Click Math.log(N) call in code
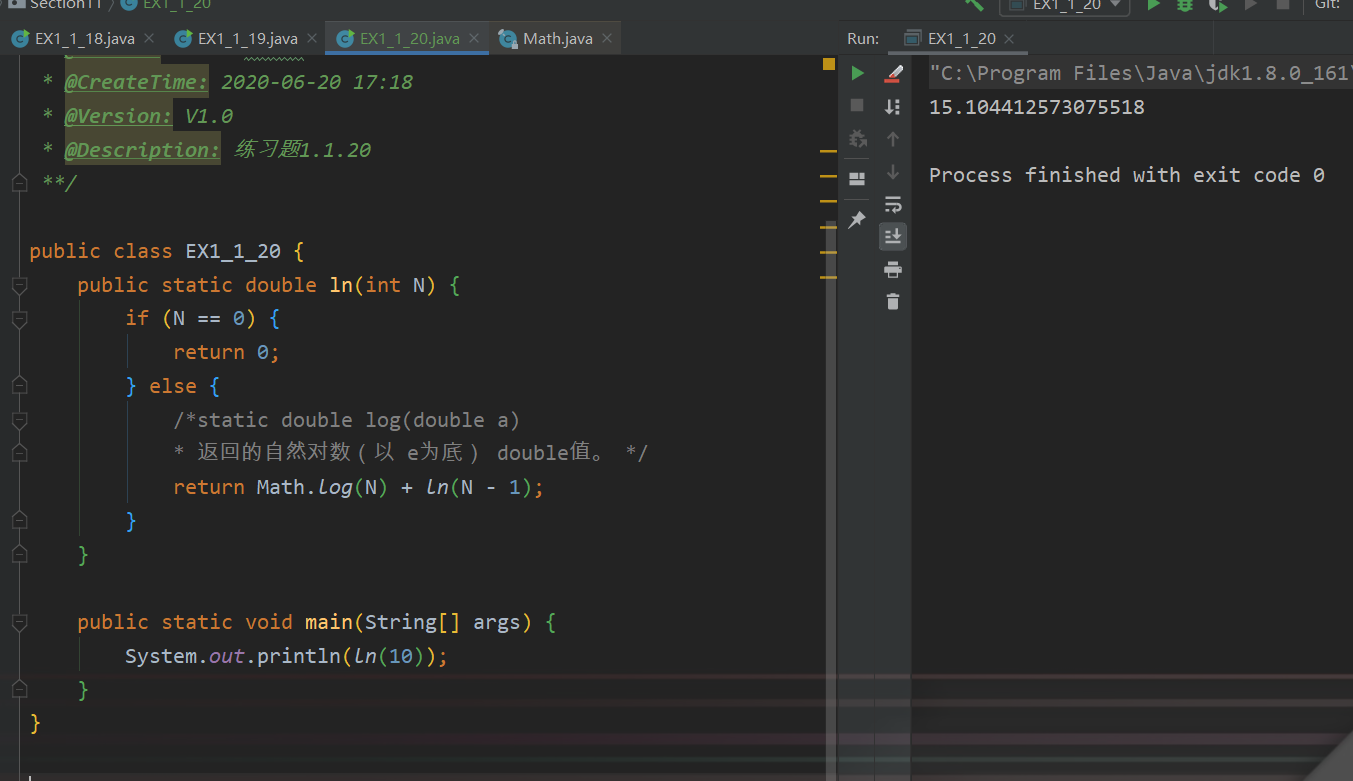1353x781 pixels. pos(322,488)
